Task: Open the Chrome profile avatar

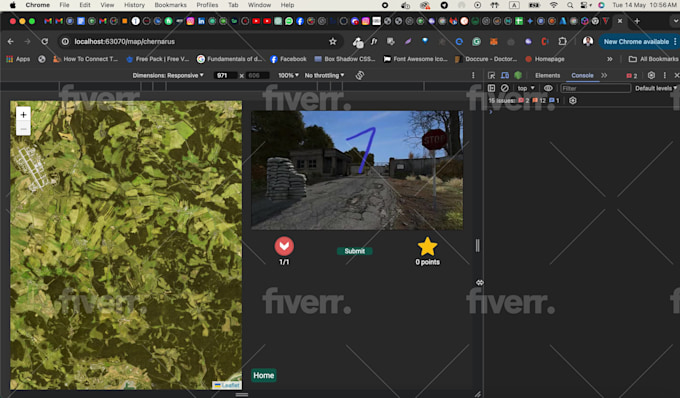Action: click(588, 42)
